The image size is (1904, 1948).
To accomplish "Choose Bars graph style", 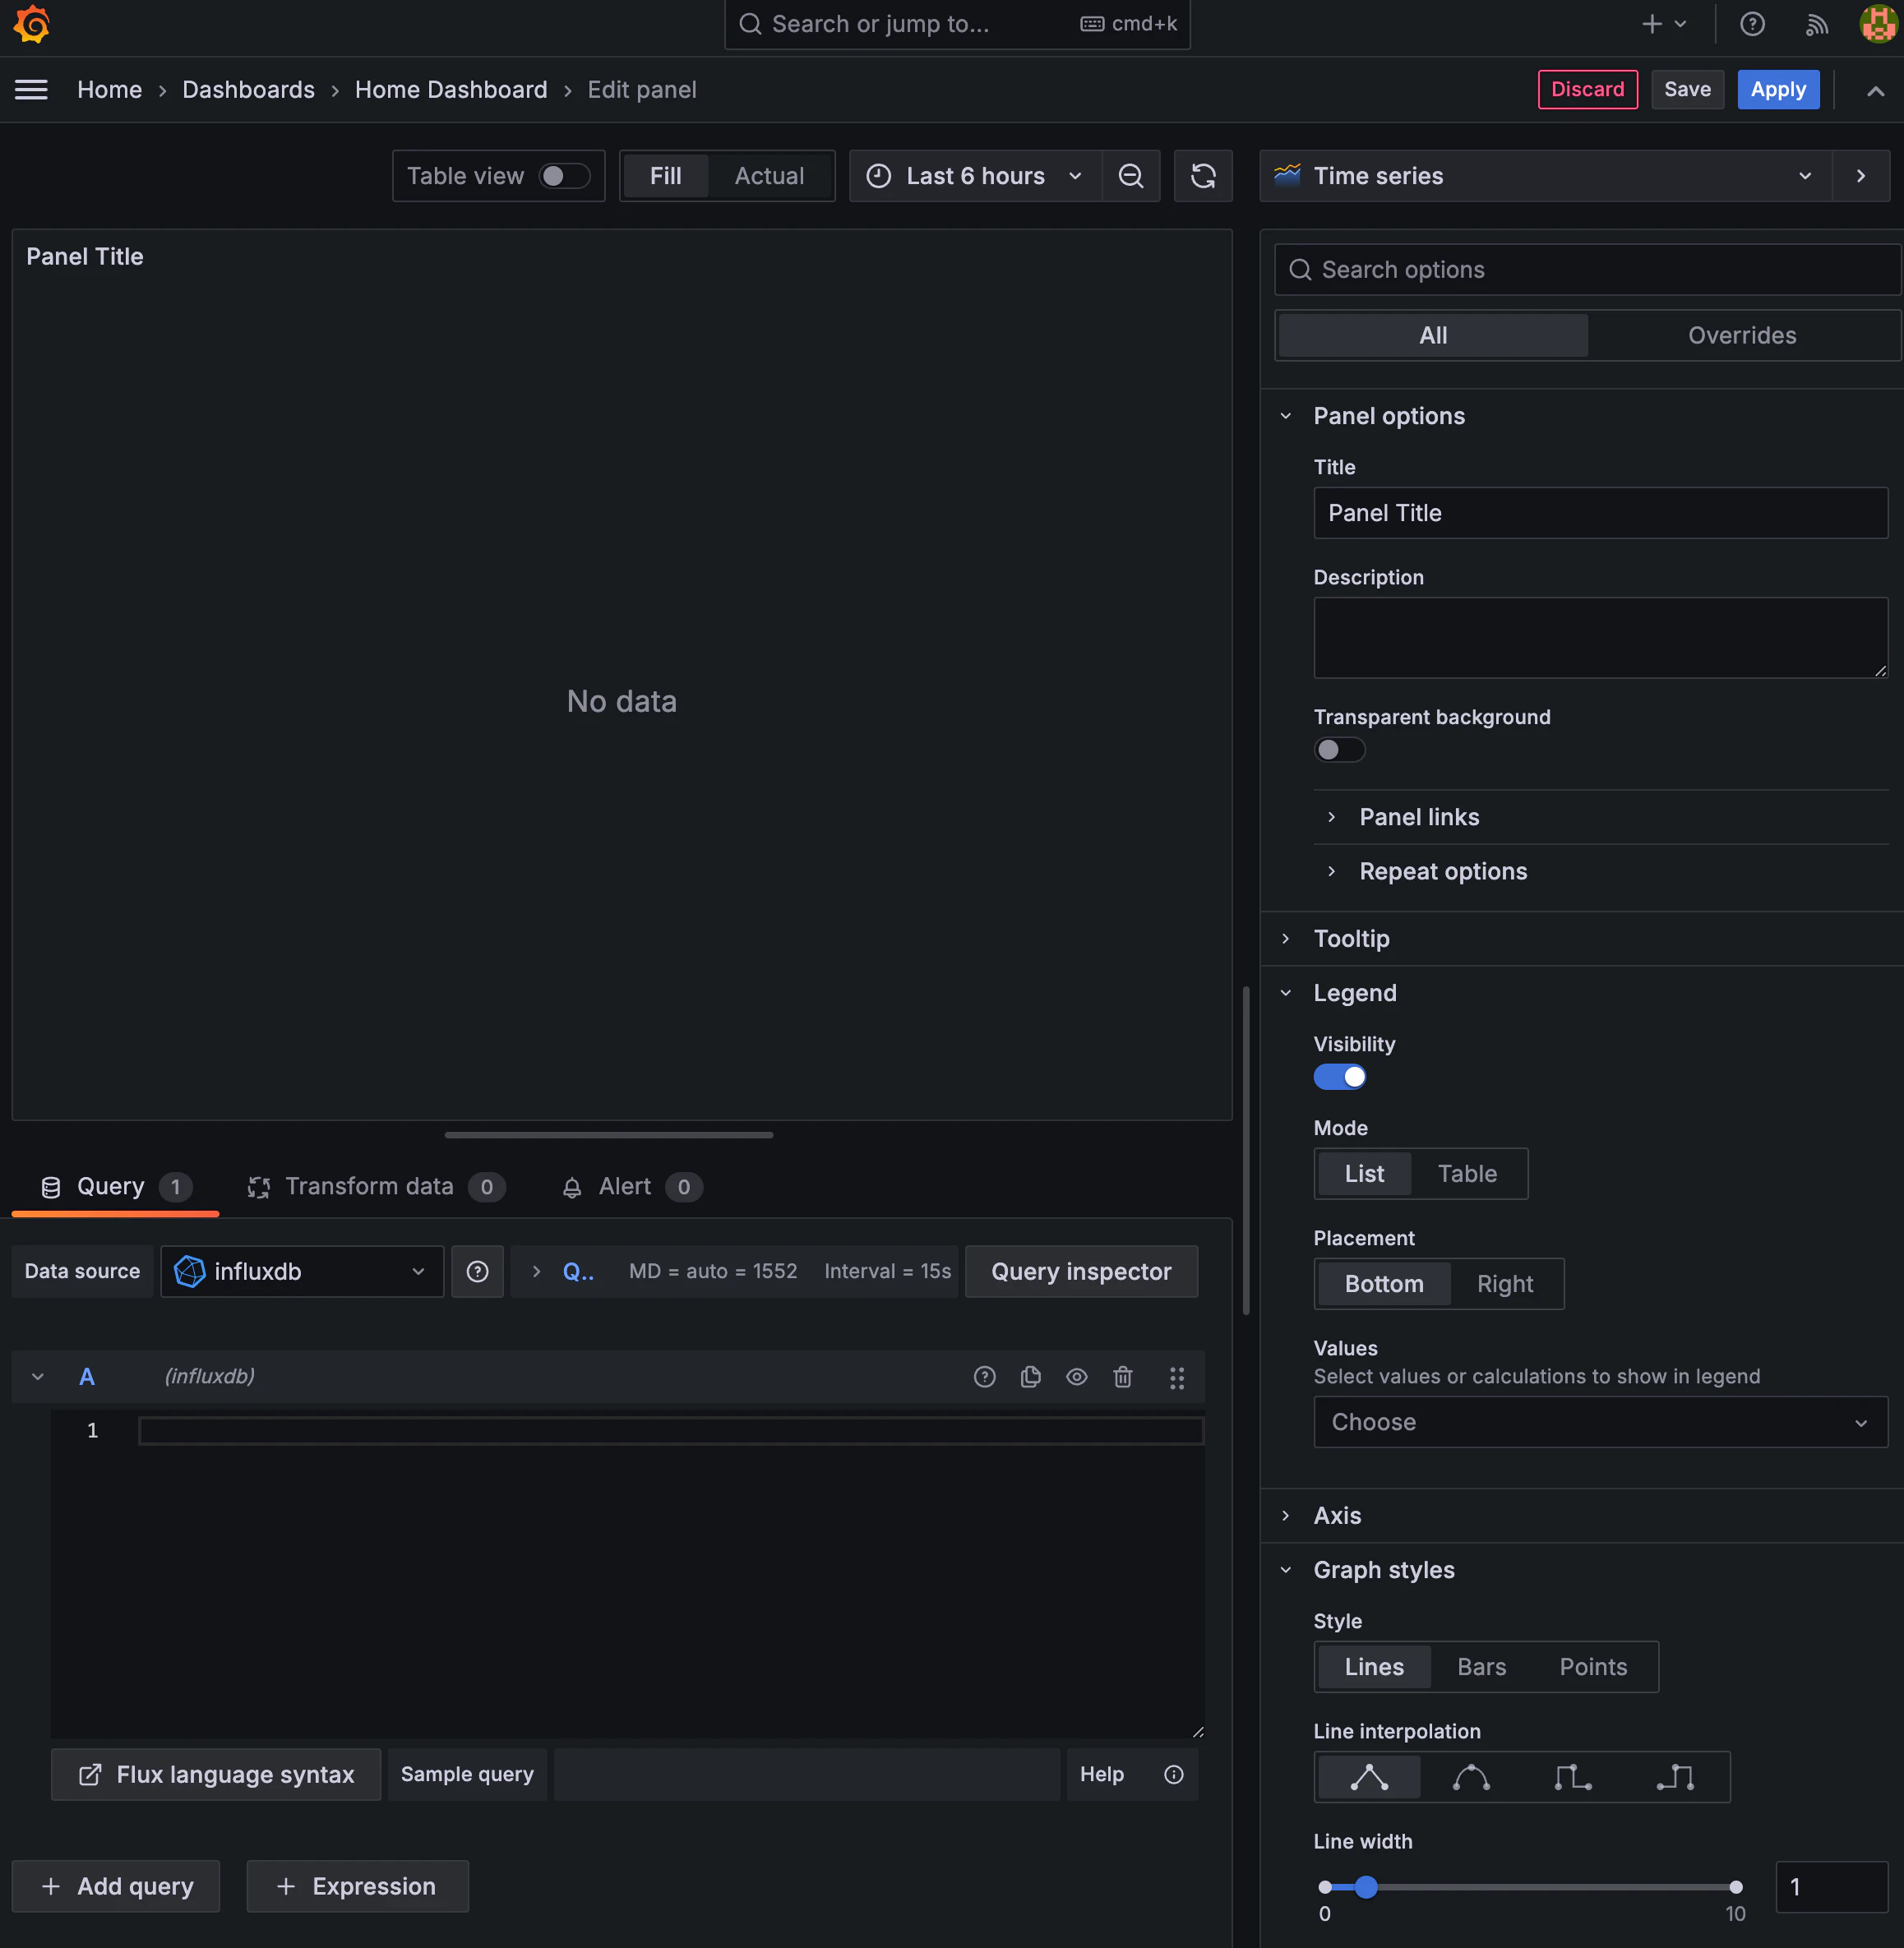I will point(1481,1667).
